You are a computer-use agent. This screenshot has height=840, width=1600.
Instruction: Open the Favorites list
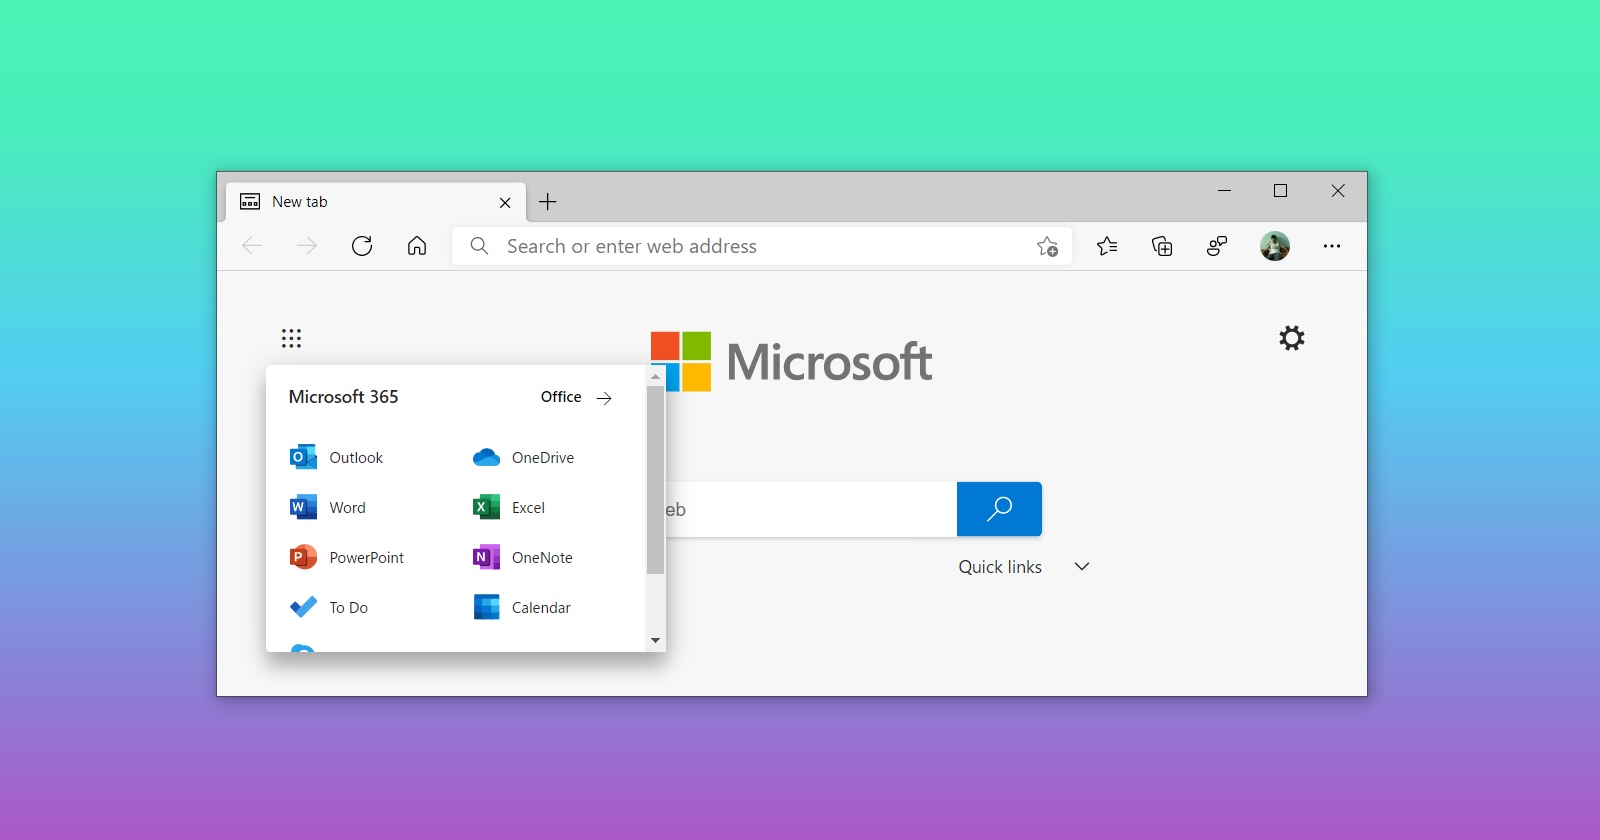click(x=1107, y=246)
